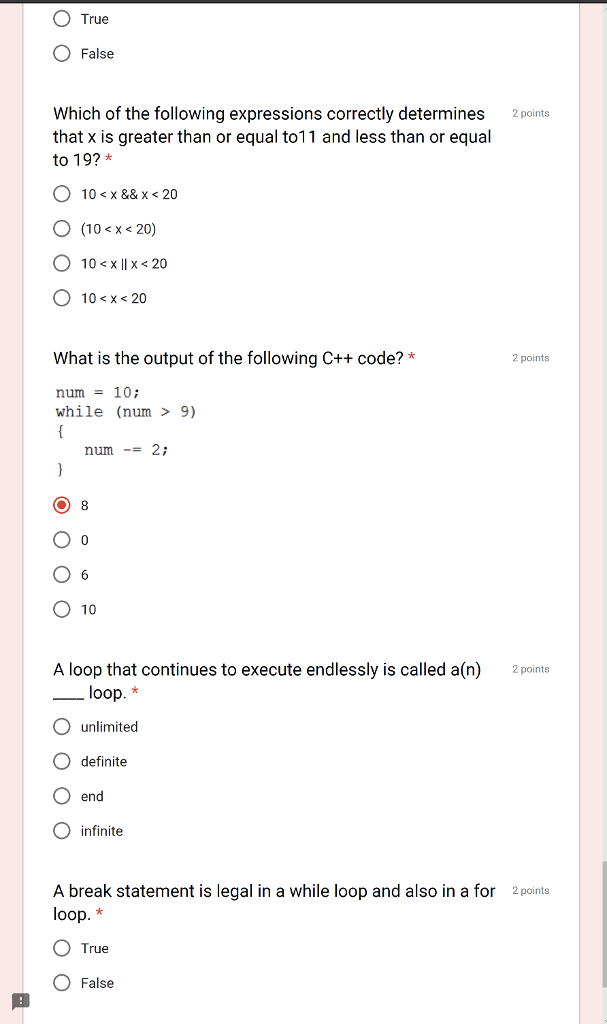Select the True option at top of page
Image resolution: width=607 pixels, height=1024 pixels.
pos(61,18)
